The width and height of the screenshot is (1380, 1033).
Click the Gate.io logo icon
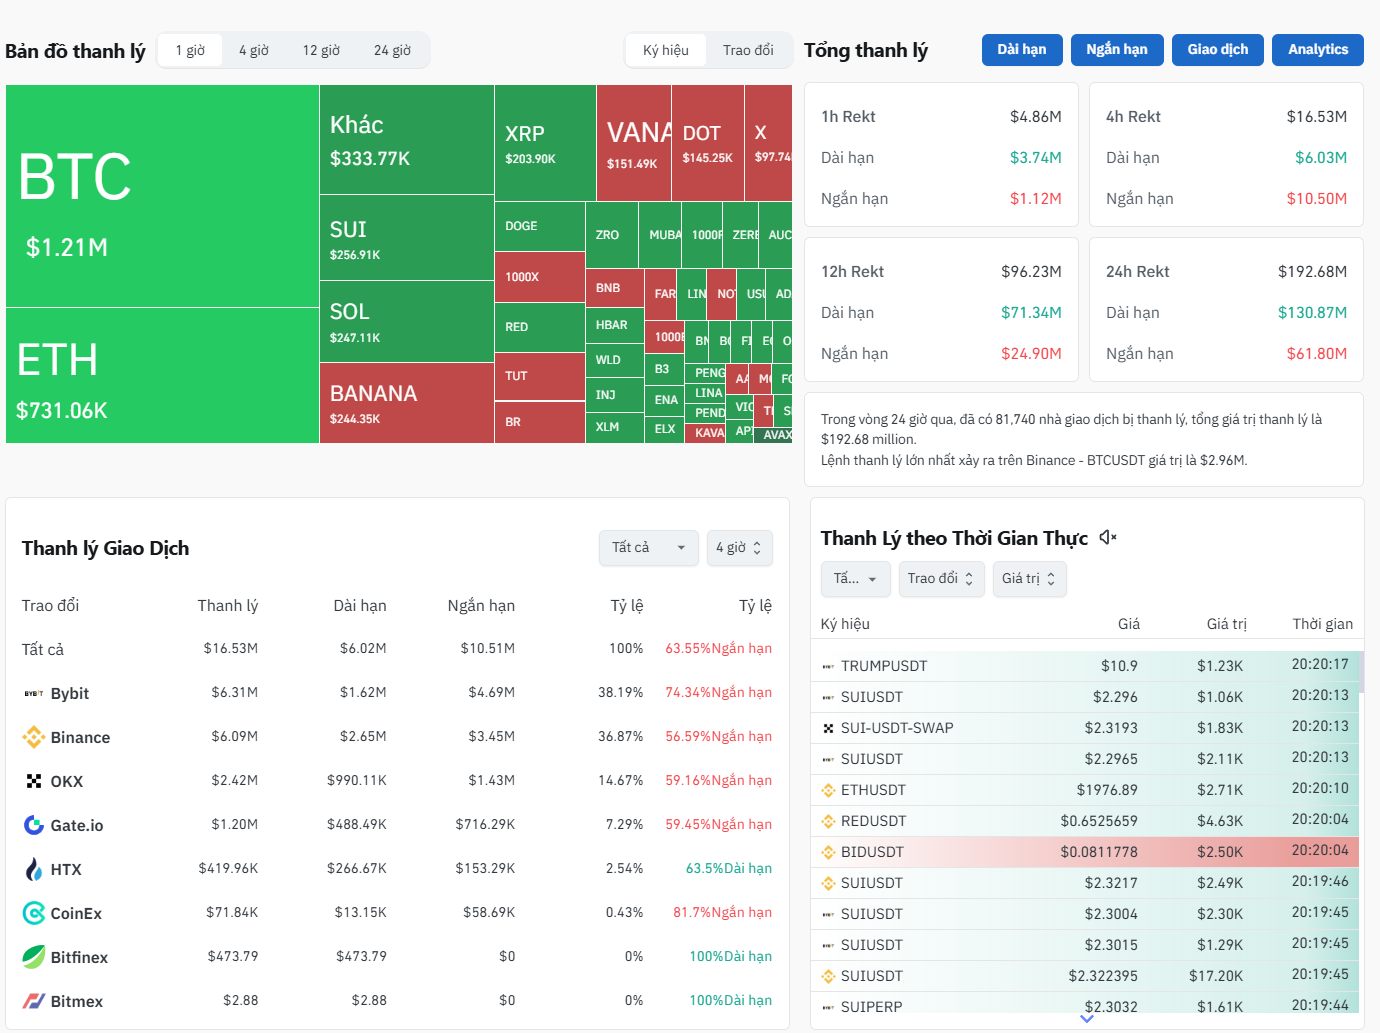(x=33, y=825)
